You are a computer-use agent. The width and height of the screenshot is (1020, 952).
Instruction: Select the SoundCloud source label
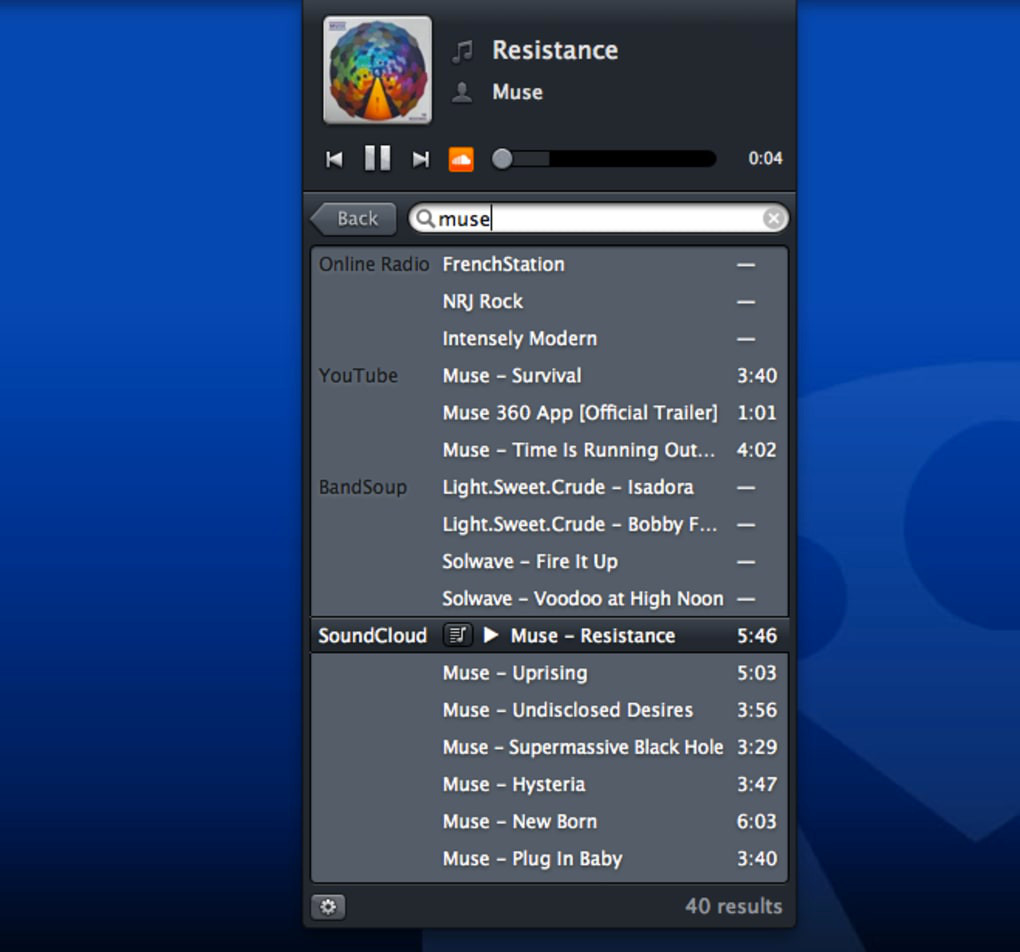tap(372, 635)
